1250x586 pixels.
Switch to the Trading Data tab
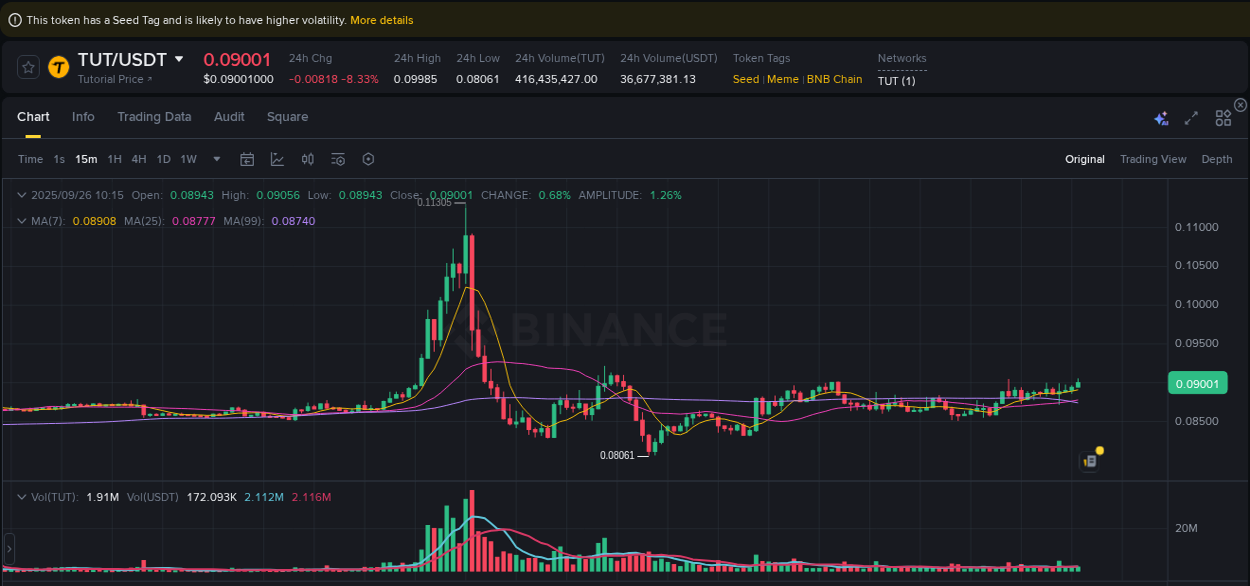[154, 117]
